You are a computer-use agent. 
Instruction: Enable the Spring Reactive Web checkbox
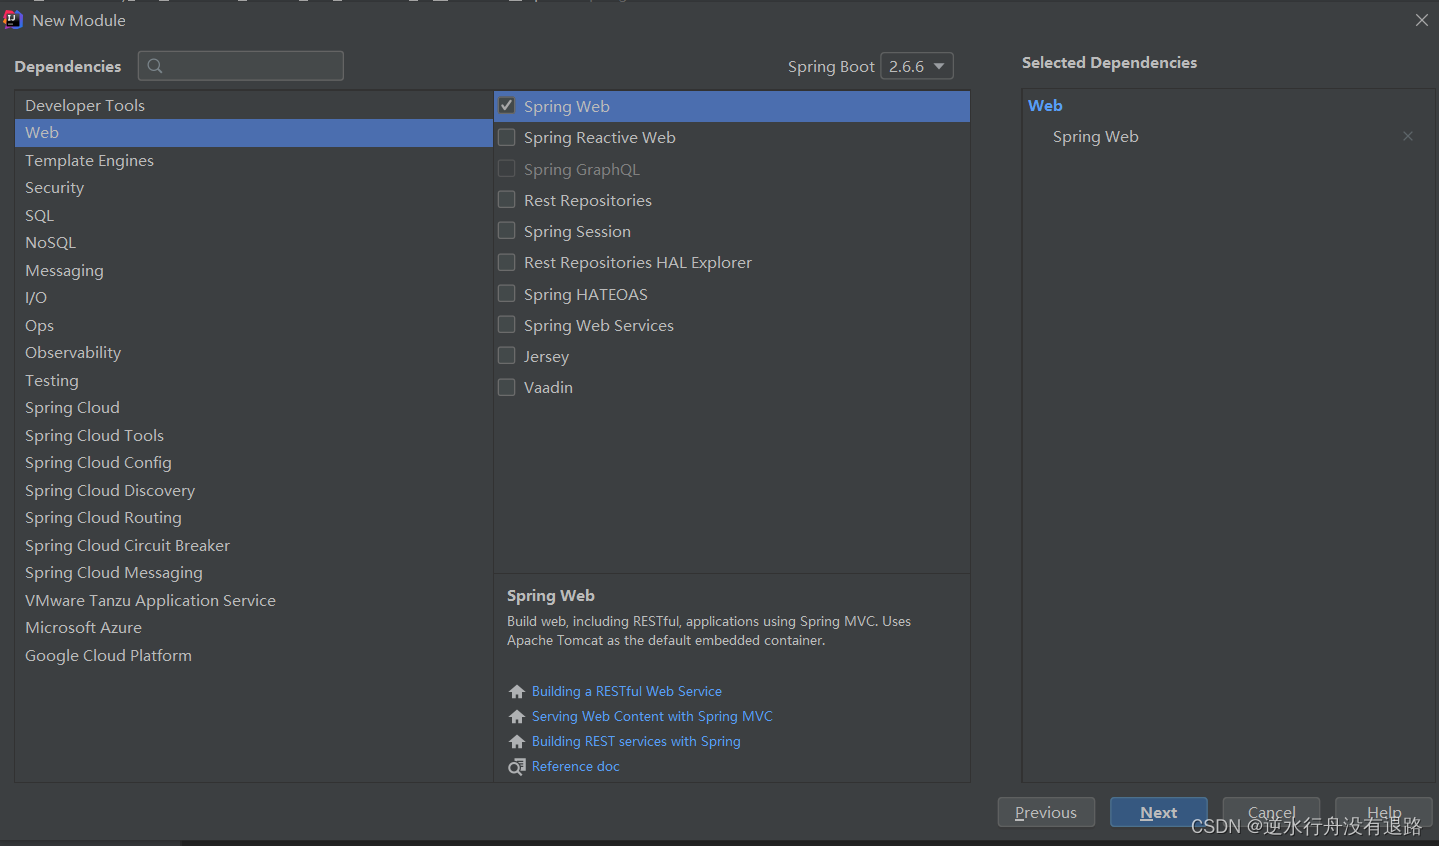coord(507,137)
